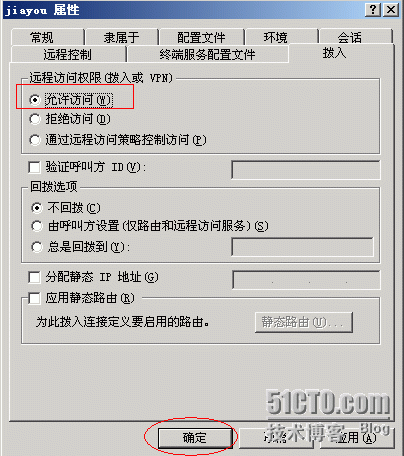Screen dimensions: 404x456
Task: Select the 拒绝访问 radio button
Action: pos(35,119)
